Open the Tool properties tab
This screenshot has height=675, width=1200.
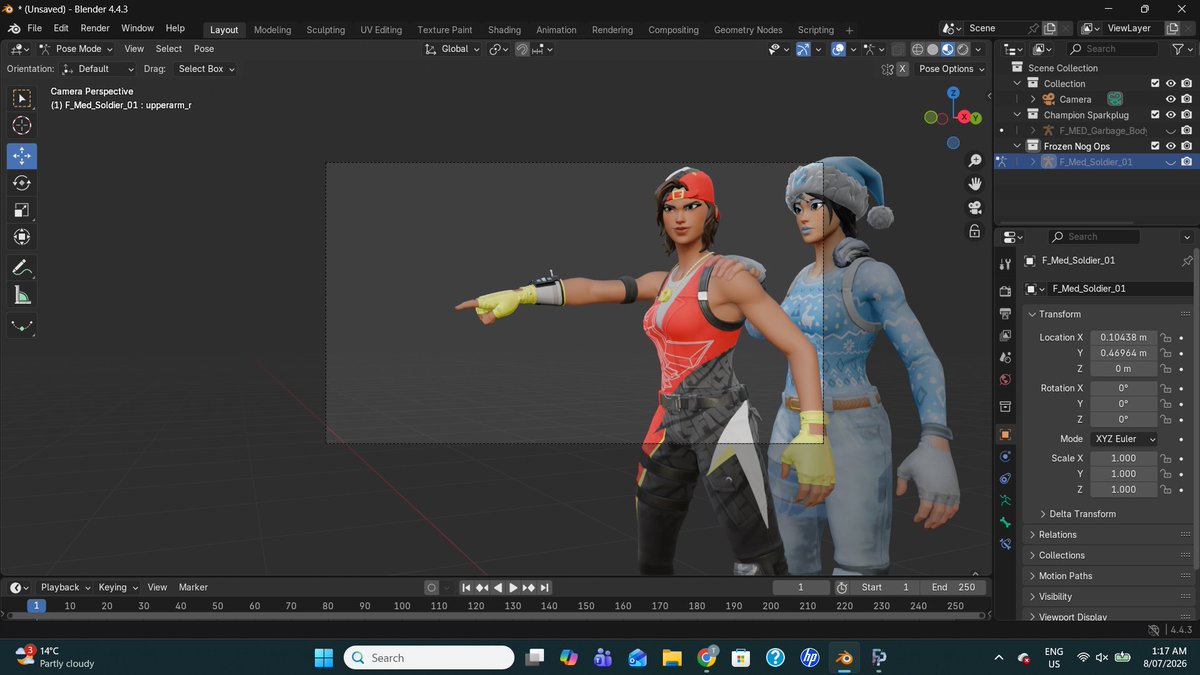point(1005,263)
